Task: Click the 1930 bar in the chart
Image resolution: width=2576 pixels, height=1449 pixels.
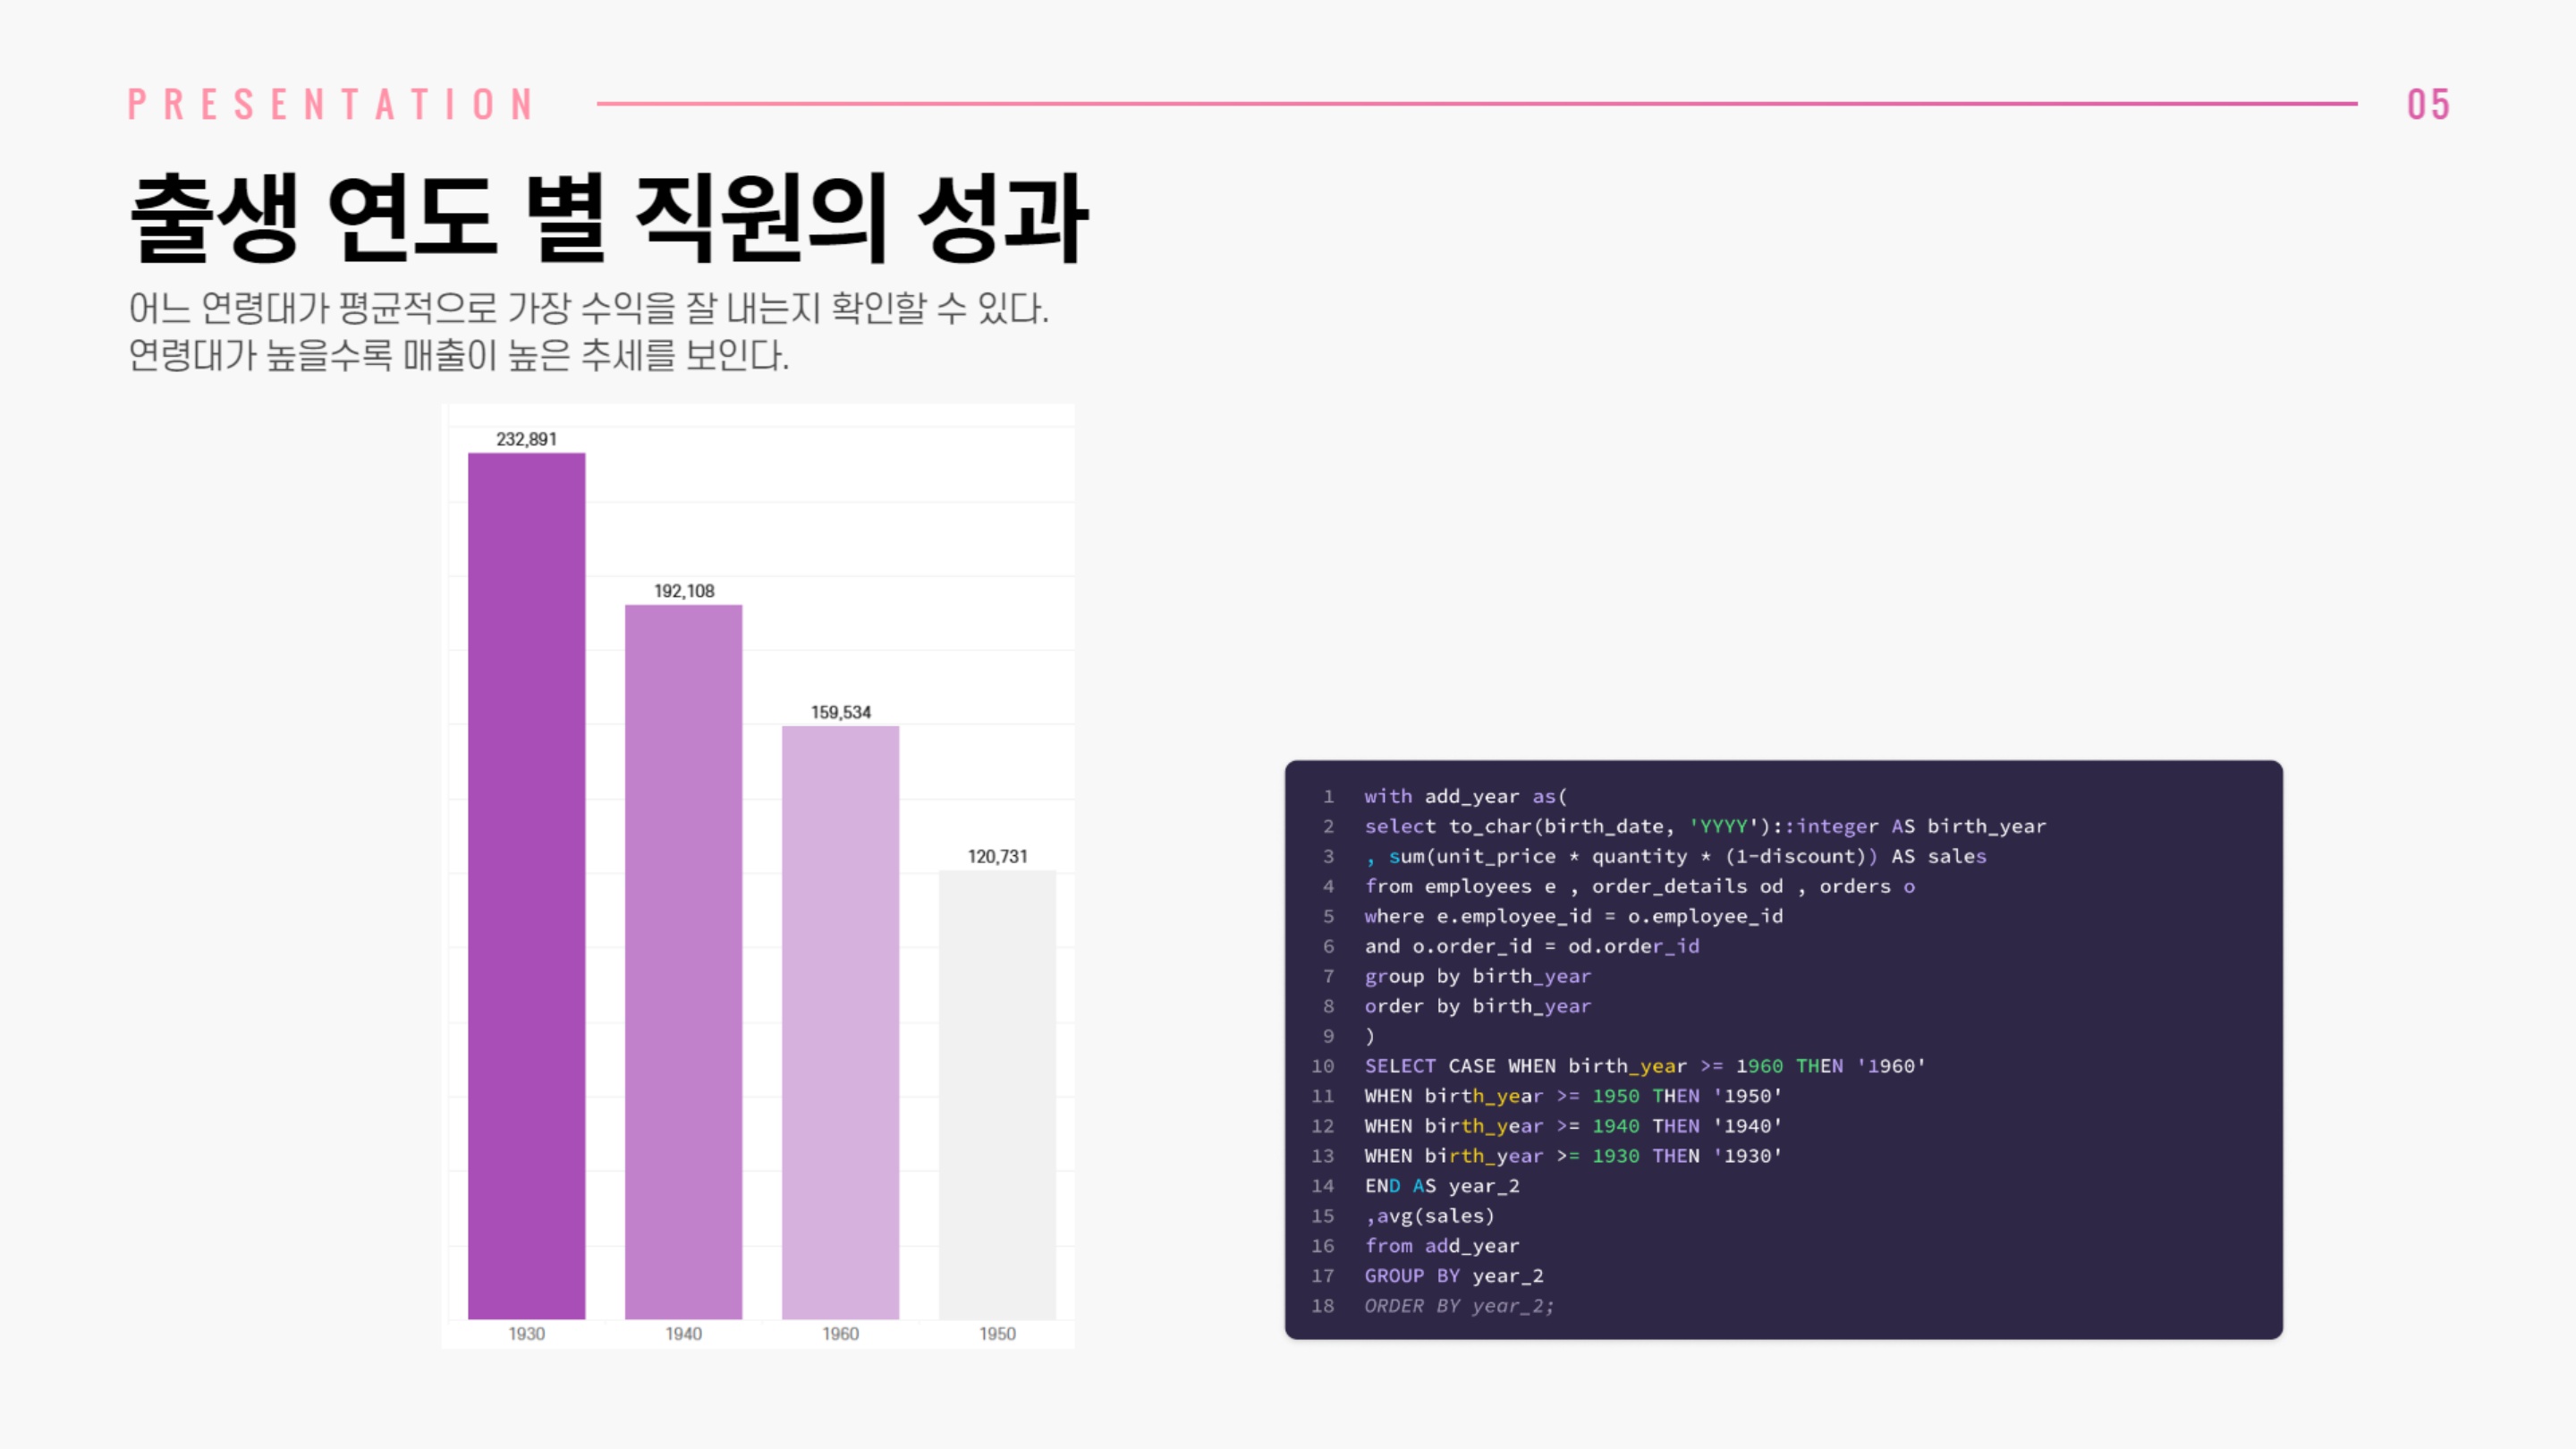Action: click(x=526, y=885)
